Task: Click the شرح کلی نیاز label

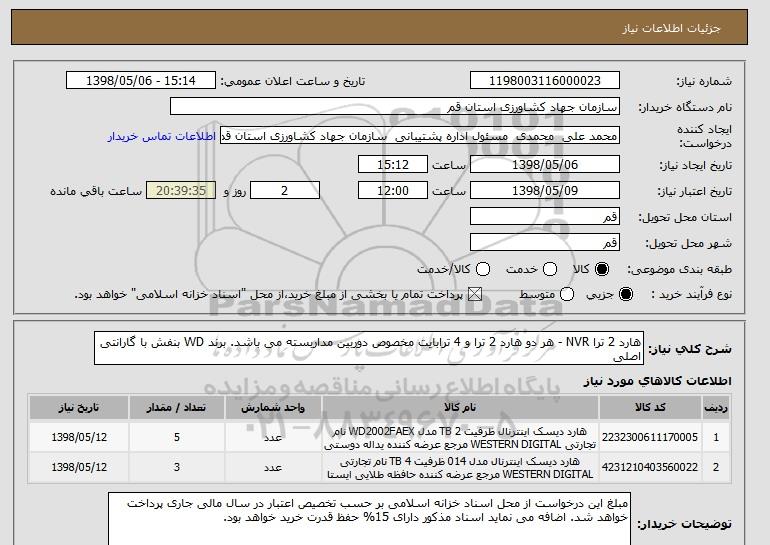Action: (x=690, y=349)
